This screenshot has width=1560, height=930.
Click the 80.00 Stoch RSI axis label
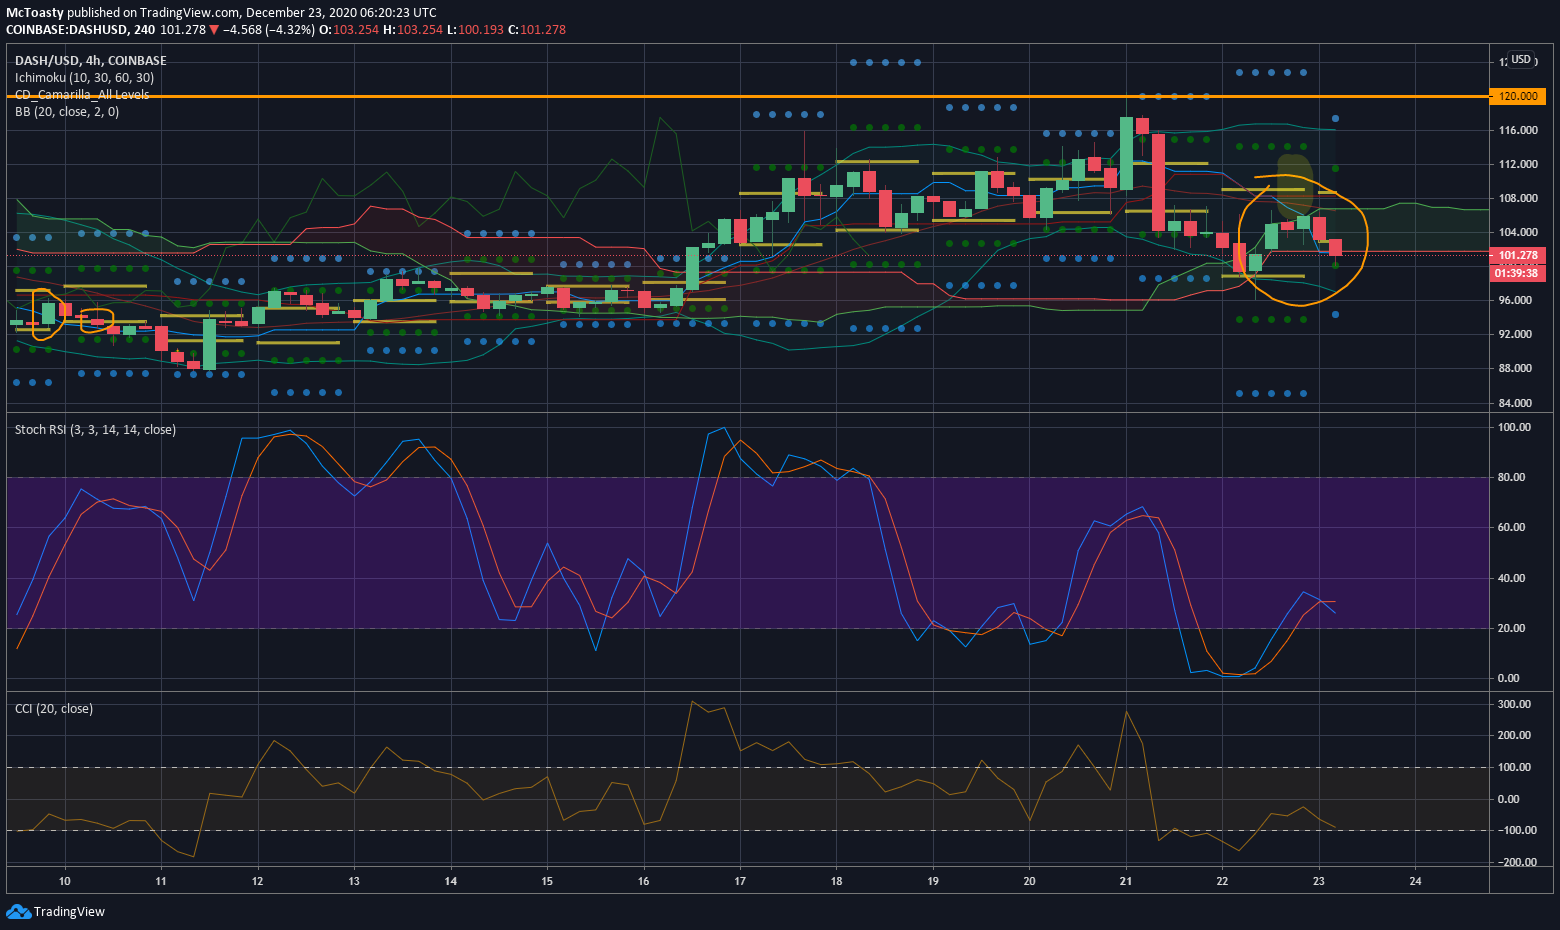click(1512, 477)
